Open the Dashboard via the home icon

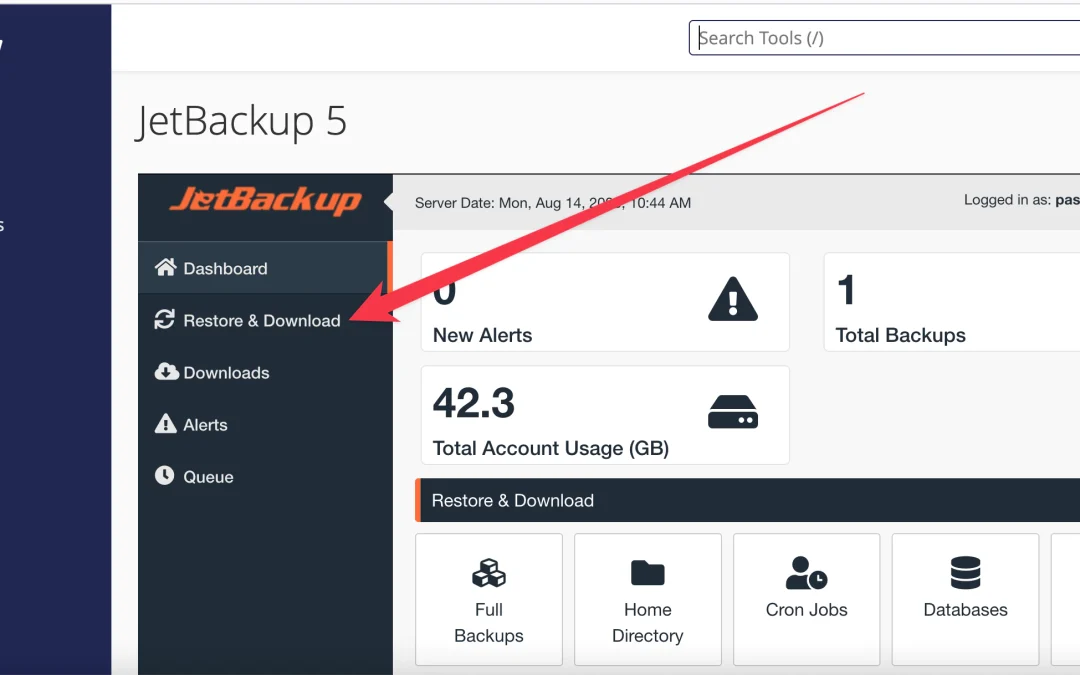(x=164, y=267)
